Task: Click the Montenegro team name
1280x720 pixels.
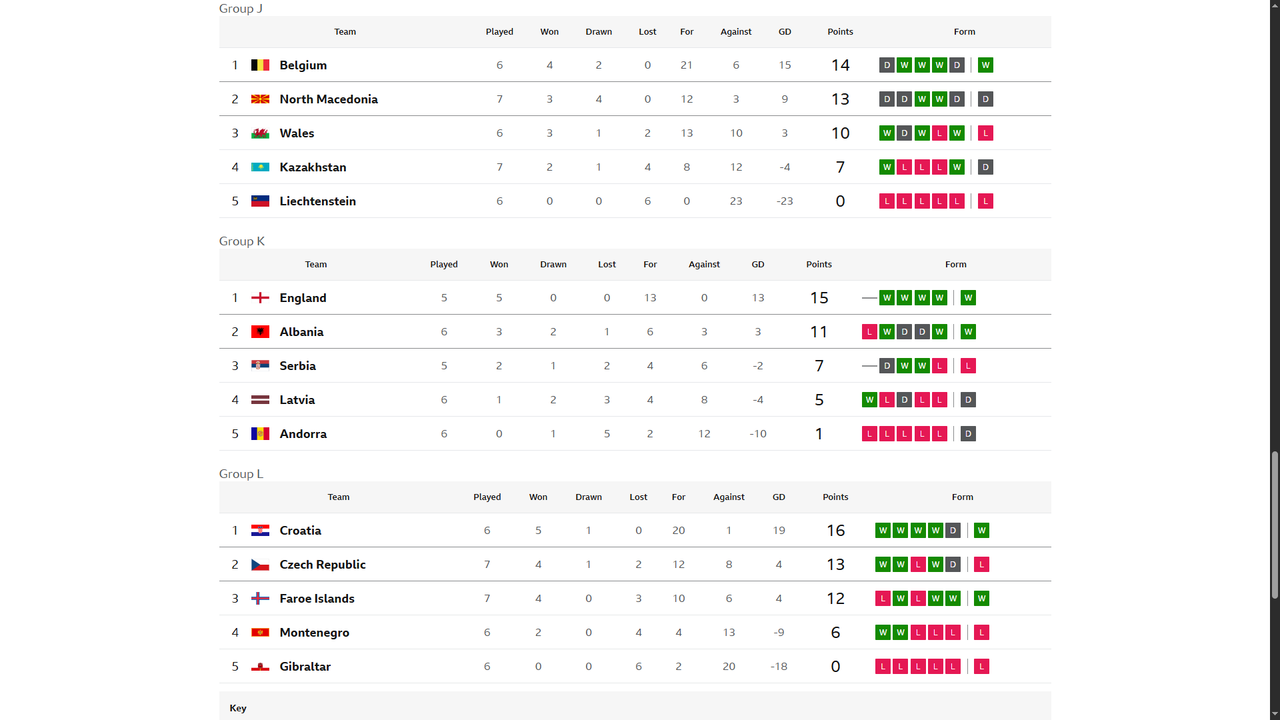Action: 315,633
